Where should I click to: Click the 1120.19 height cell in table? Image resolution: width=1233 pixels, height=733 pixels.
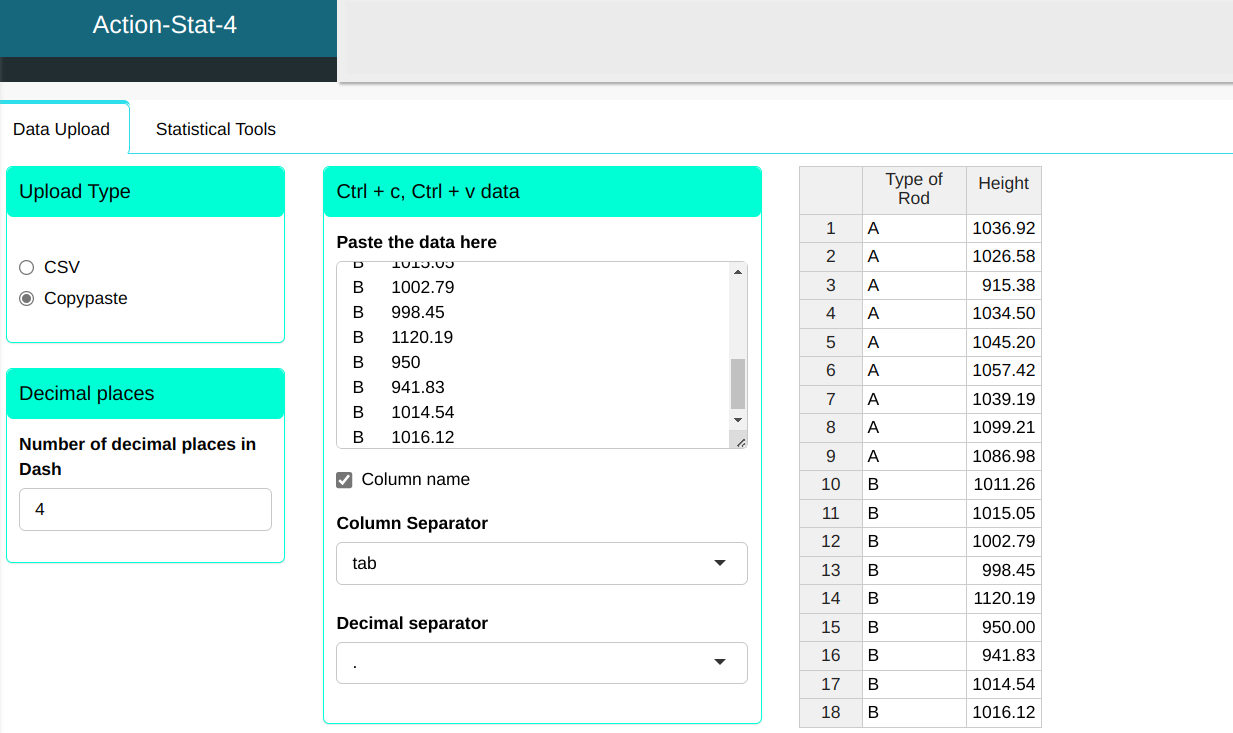[x=1003, y=598]
